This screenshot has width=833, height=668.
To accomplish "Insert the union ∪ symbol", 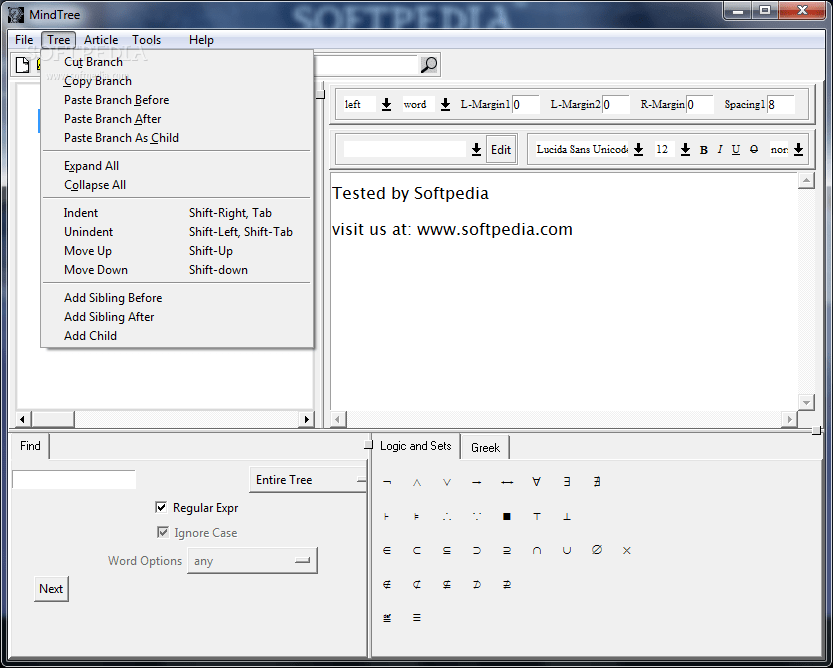I will 567,550.
